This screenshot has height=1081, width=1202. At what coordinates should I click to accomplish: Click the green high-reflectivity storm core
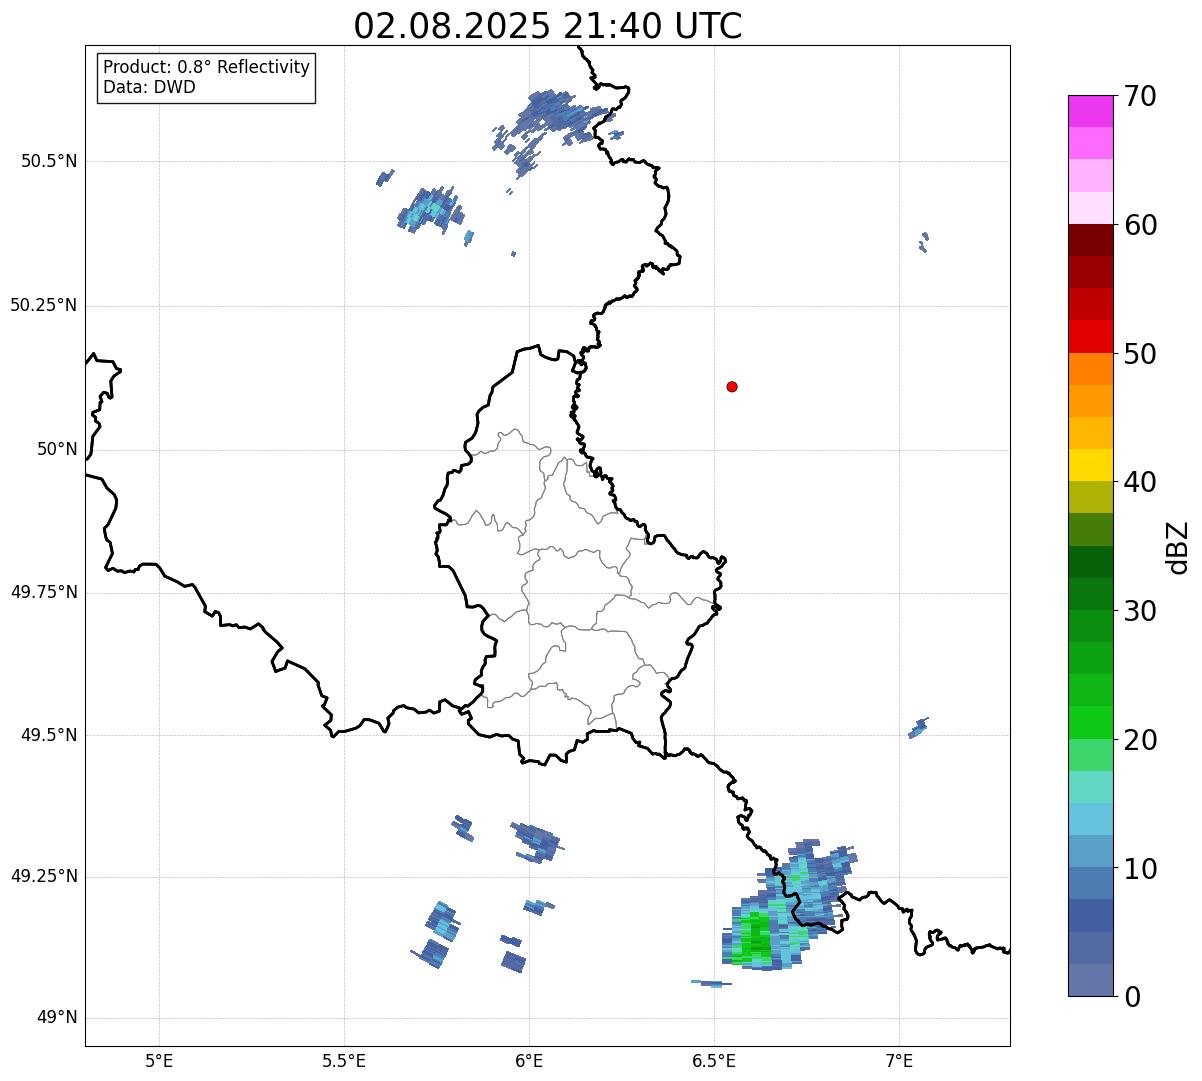(x=754, y=936)
